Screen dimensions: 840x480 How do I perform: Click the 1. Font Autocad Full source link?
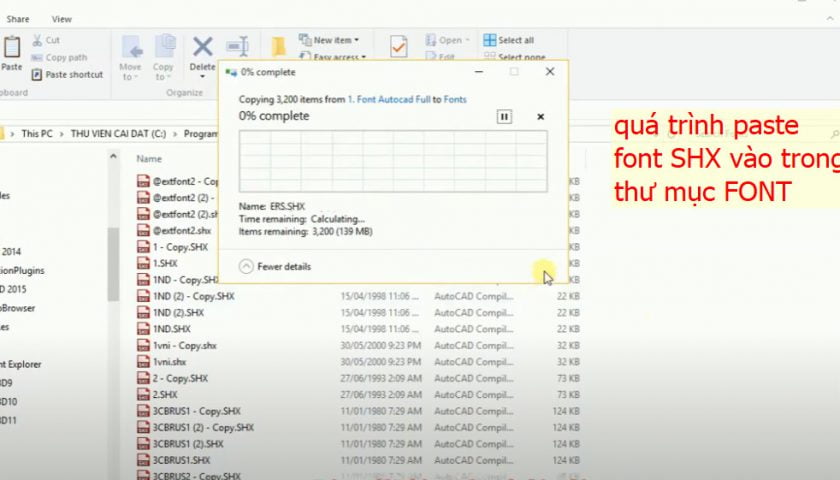pos(389,100)
